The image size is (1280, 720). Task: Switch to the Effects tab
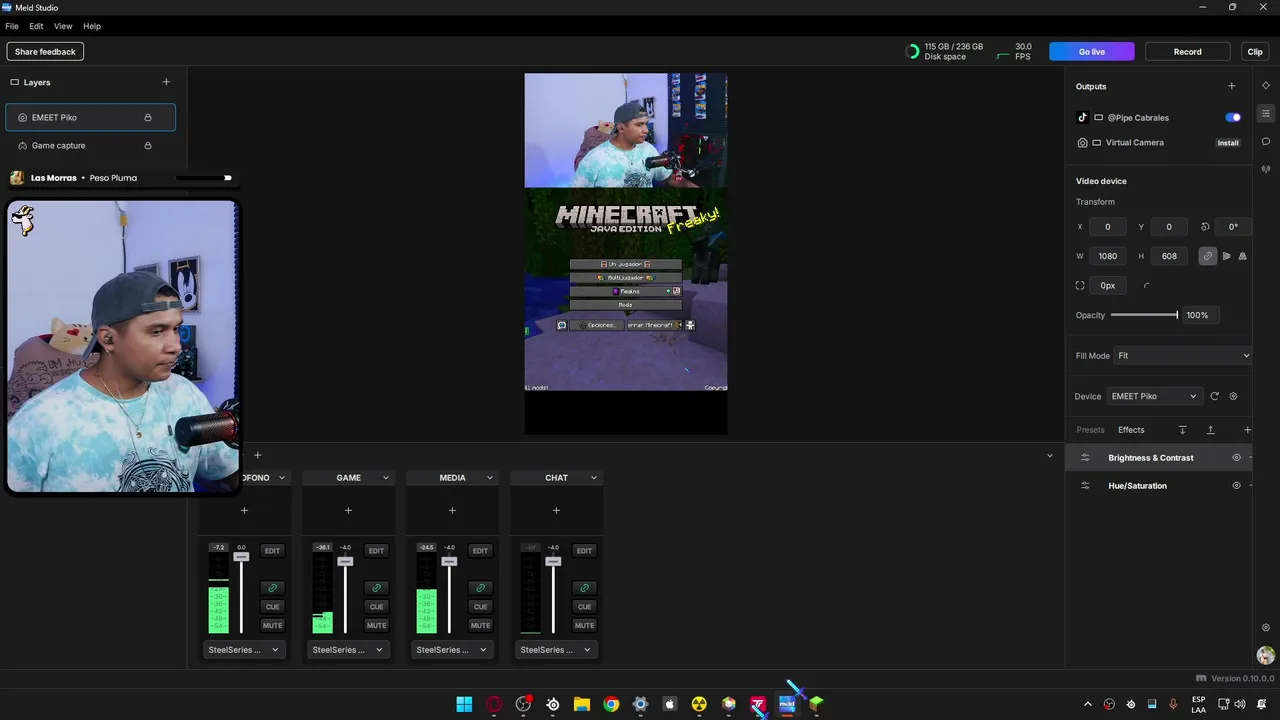coord(1131,430)
